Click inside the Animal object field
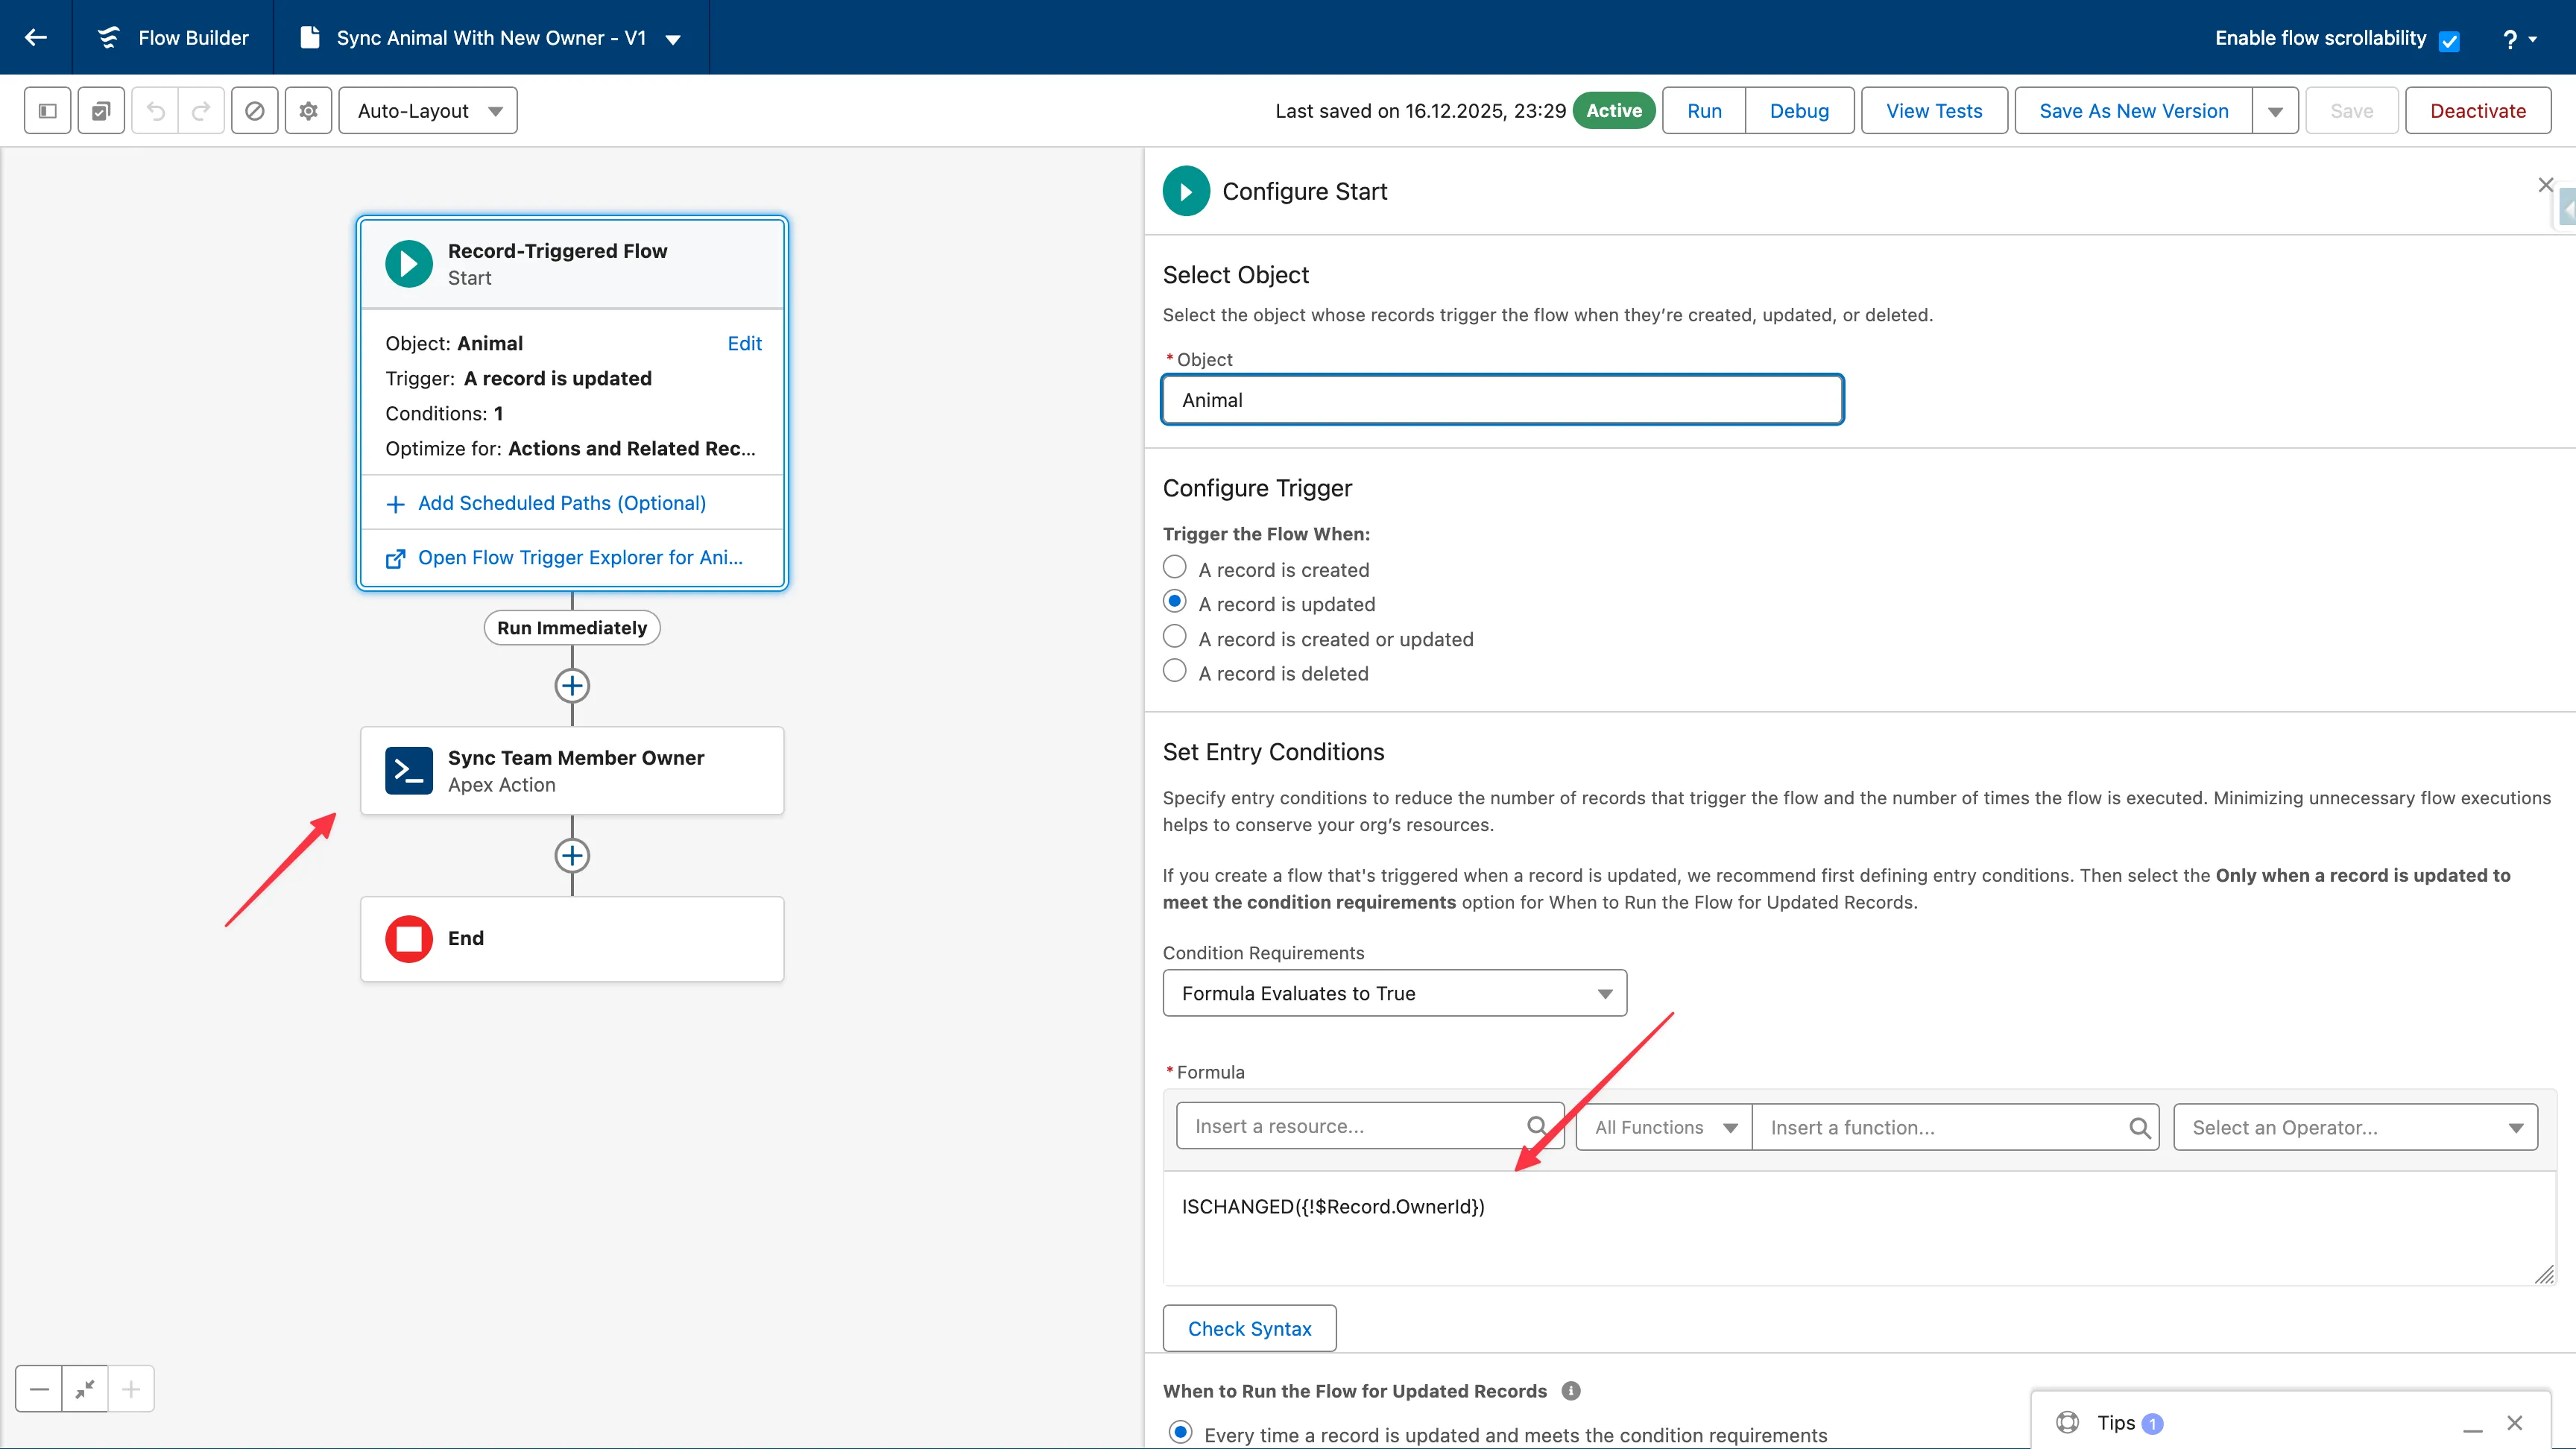The image size is (2576, 1449). point(1502,399)
